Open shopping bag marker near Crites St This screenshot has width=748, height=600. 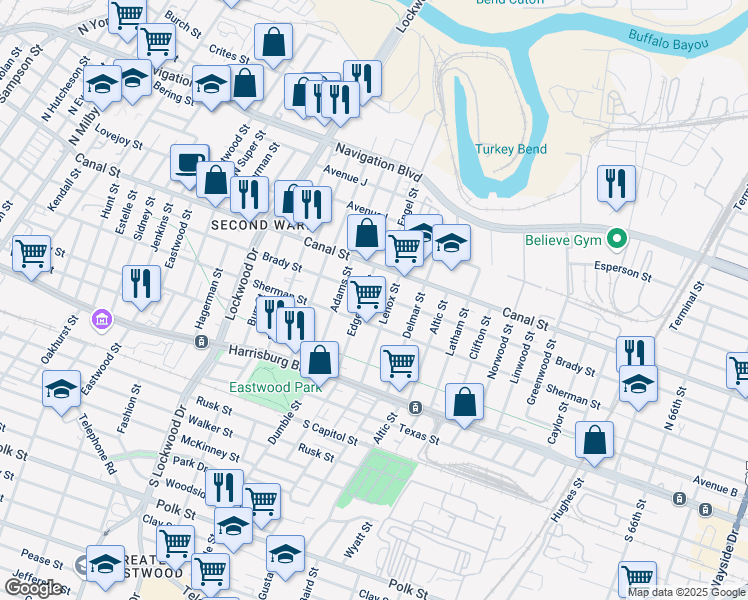tap(273, 45)
